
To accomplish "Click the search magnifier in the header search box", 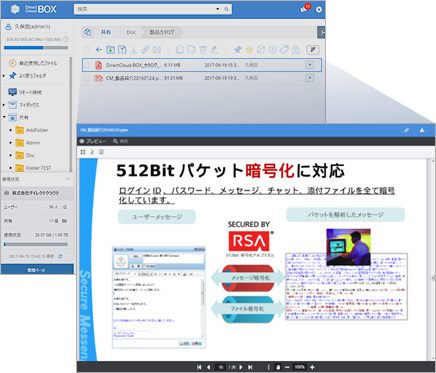I will 226,9.
